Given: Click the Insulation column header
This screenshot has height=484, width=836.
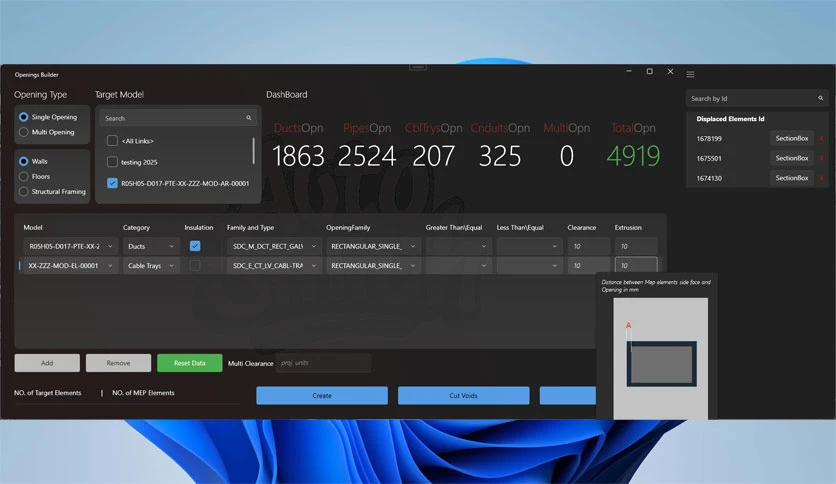Looking at the screenshot, I should tap(198, 228).
